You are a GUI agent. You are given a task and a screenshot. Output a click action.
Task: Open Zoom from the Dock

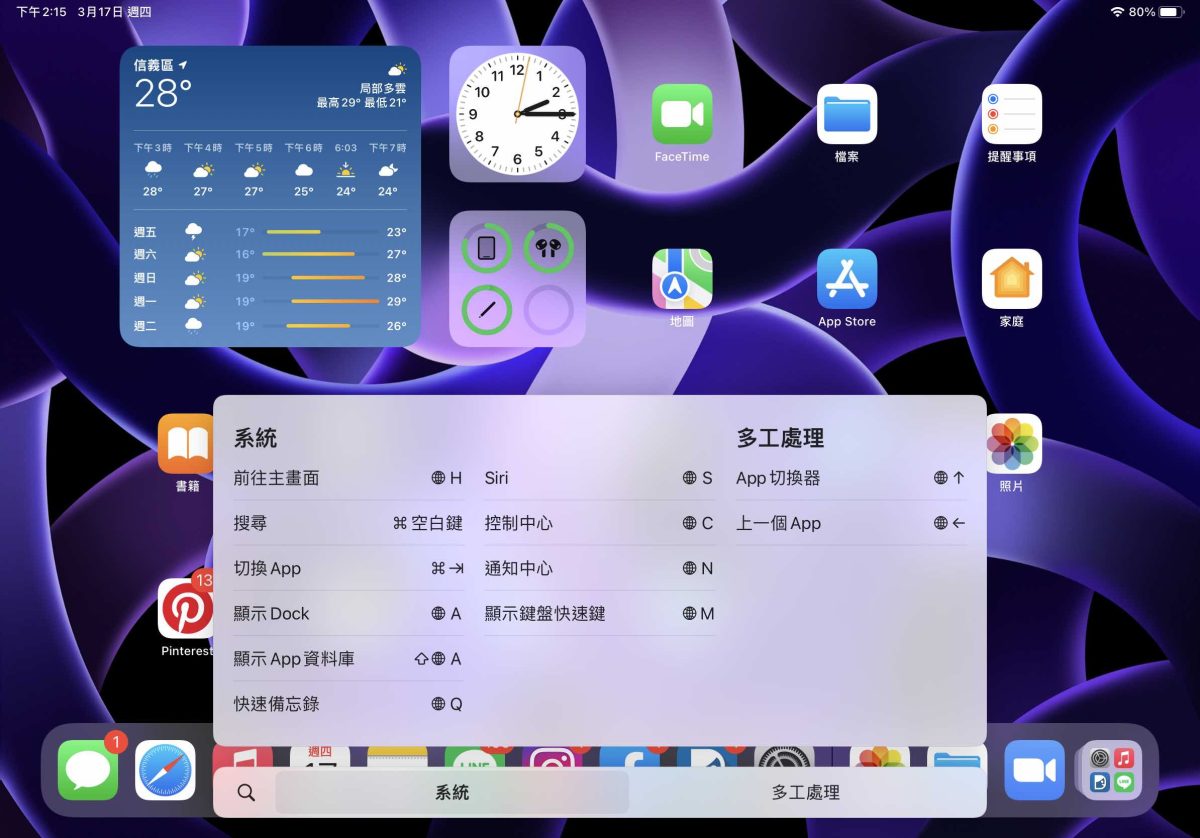point(1034,770)
